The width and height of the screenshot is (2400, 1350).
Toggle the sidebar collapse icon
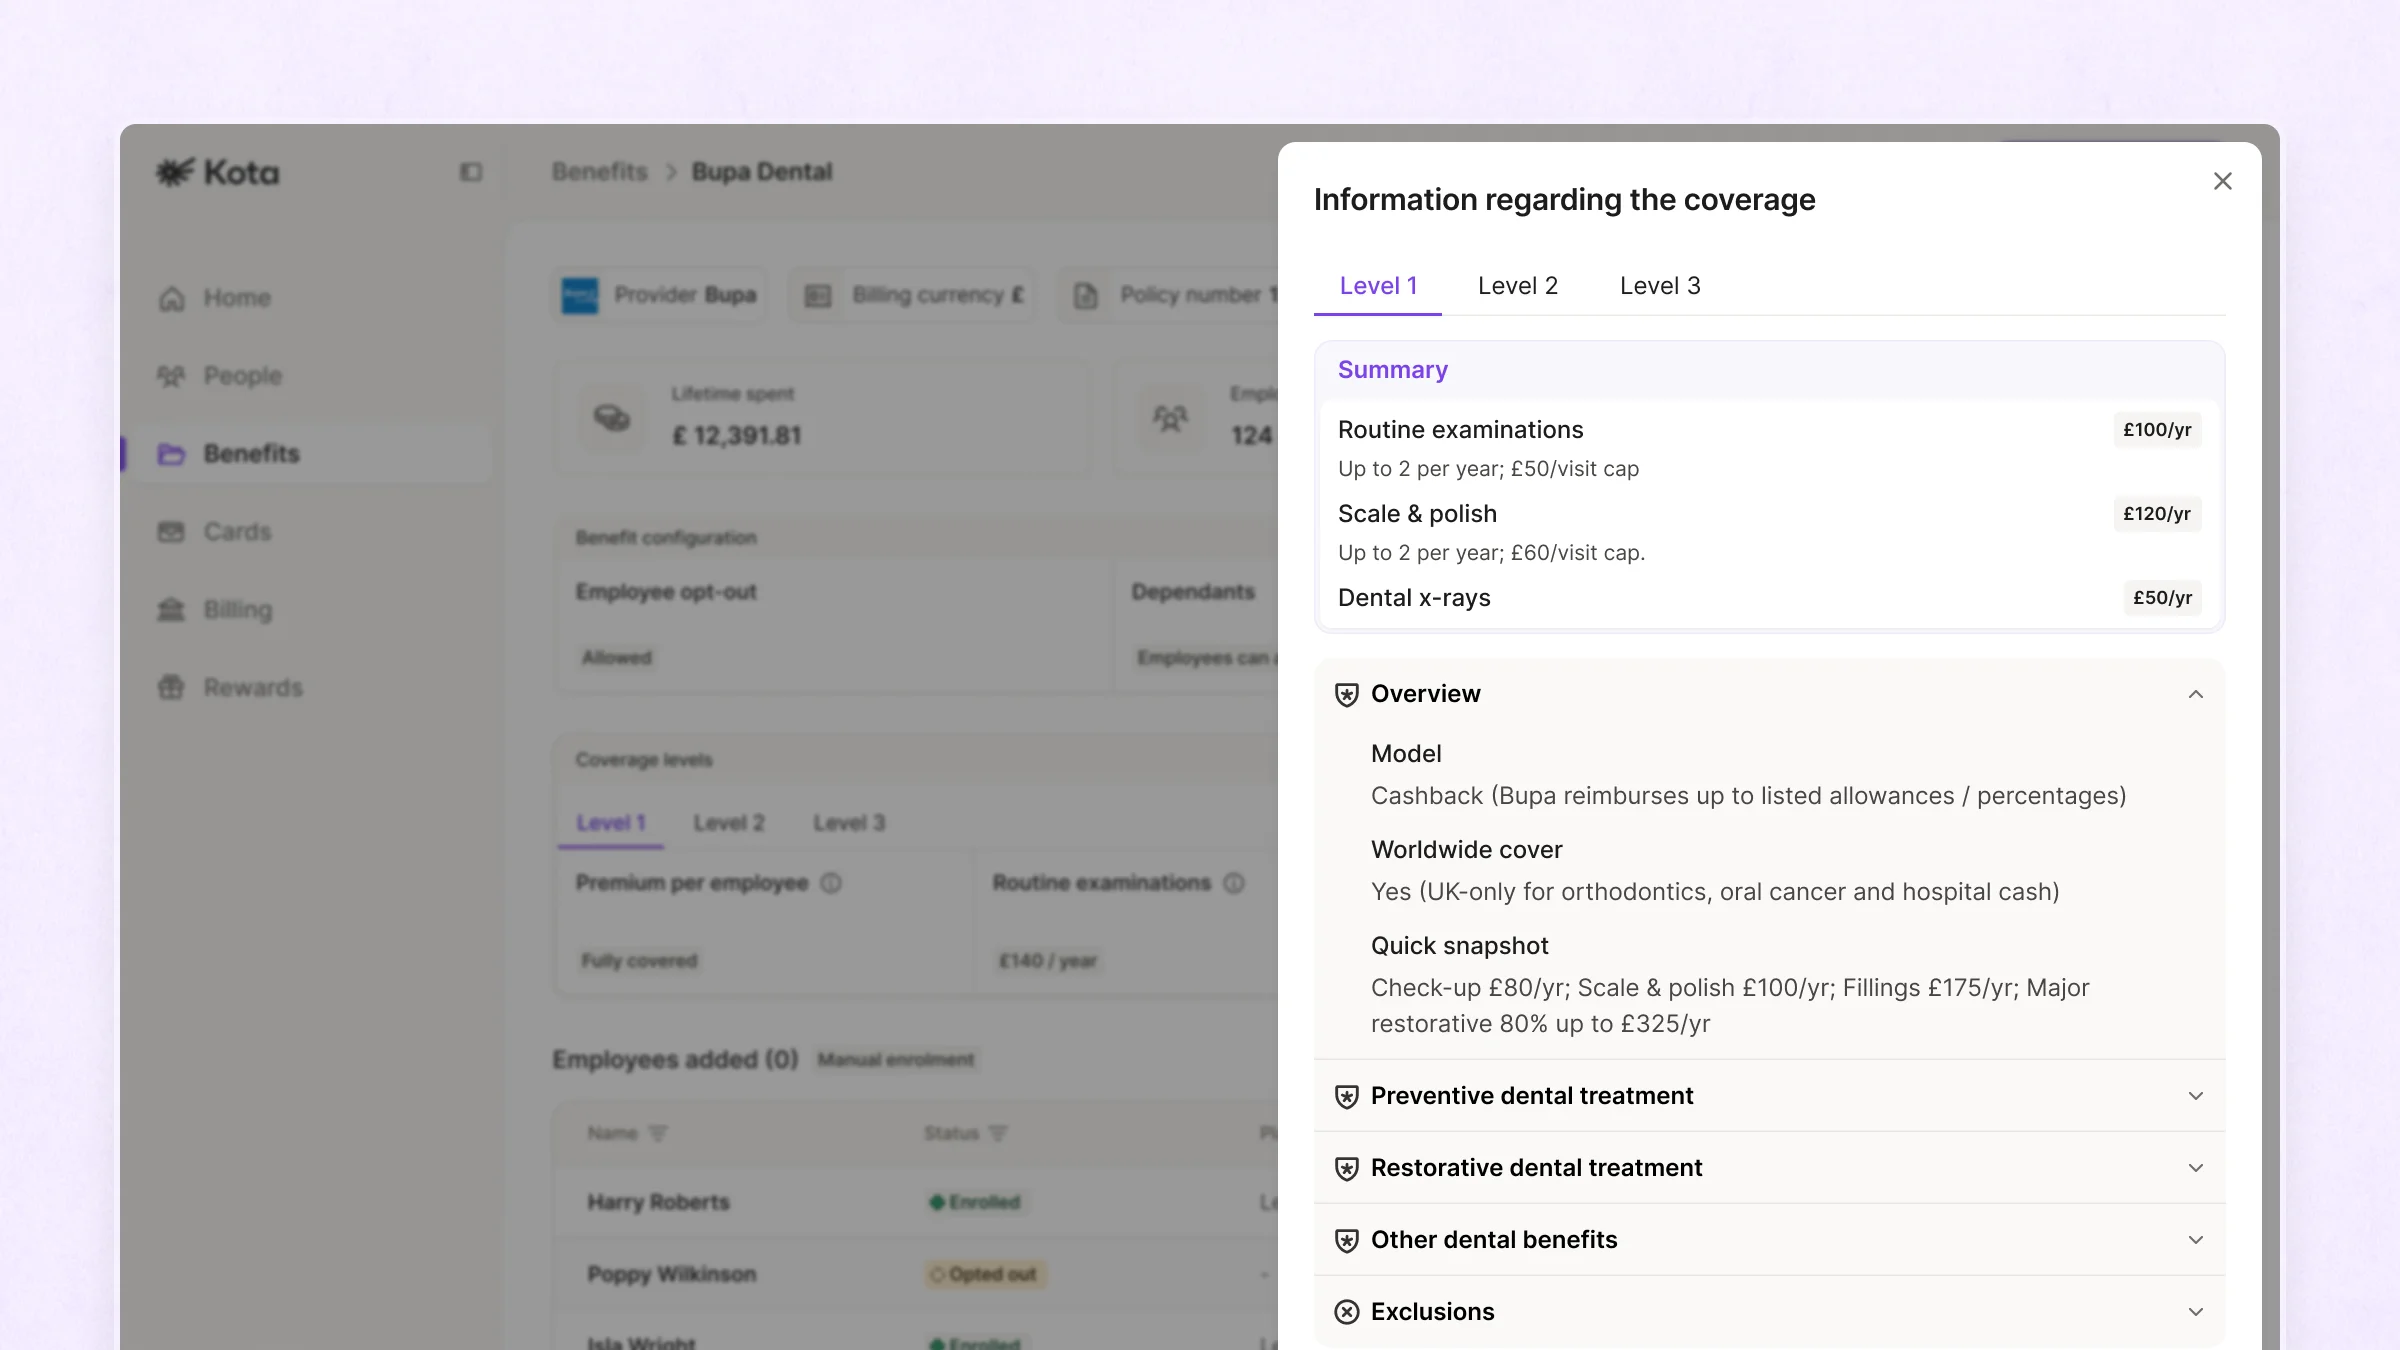coord(470,172)
